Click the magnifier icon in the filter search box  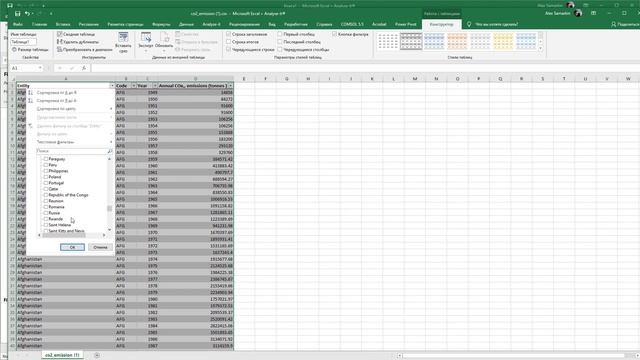109,151
